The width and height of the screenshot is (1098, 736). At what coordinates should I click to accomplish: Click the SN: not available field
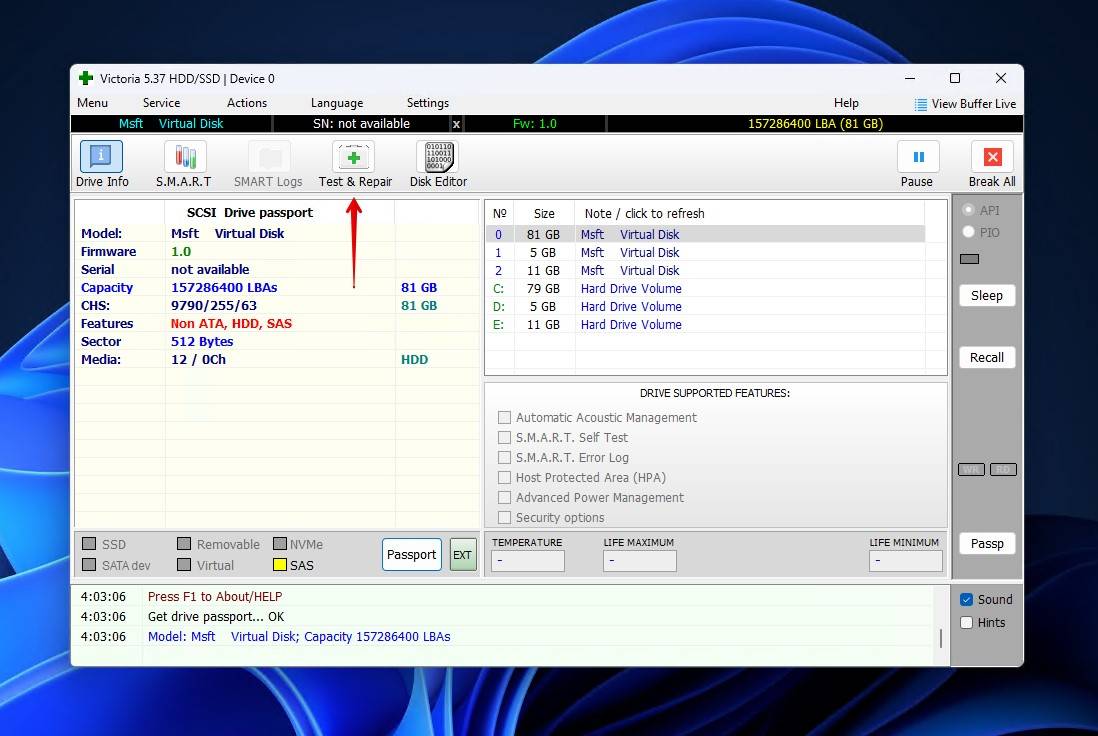pyautogui.click(x=361, y=124)
